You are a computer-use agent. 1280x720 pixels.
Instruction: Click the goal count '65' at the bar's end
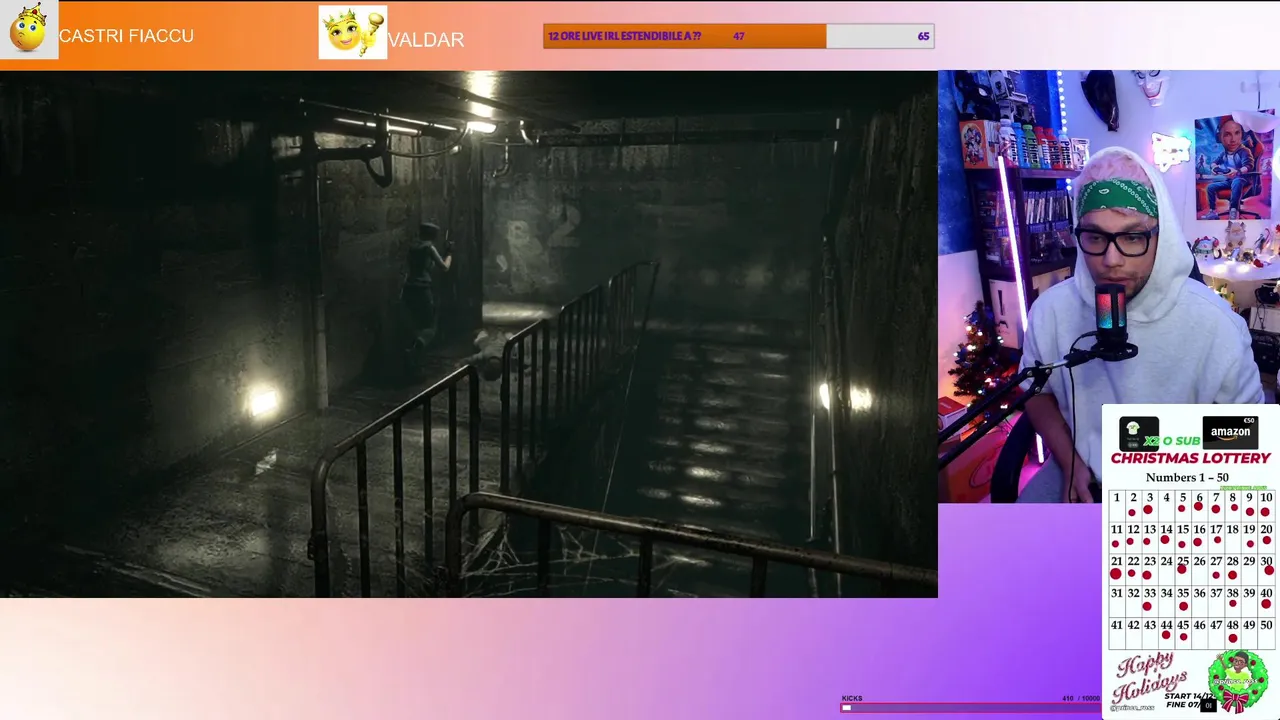click(x=923, y=36)
